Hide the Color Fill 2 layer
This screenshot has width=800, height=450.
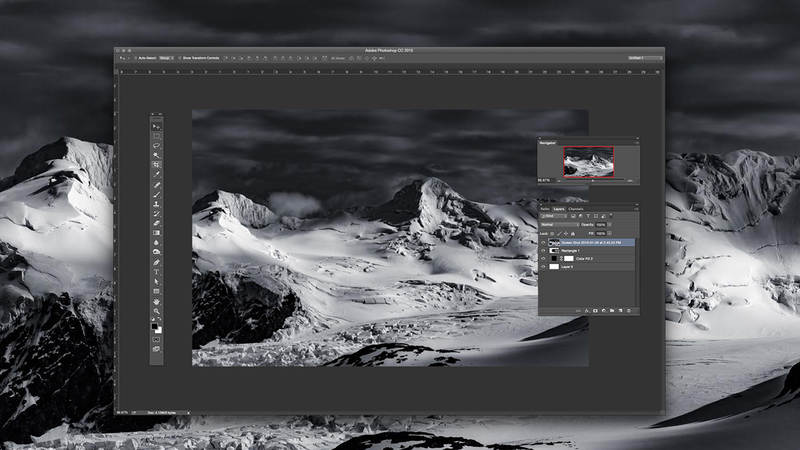[x=543, y=258]
